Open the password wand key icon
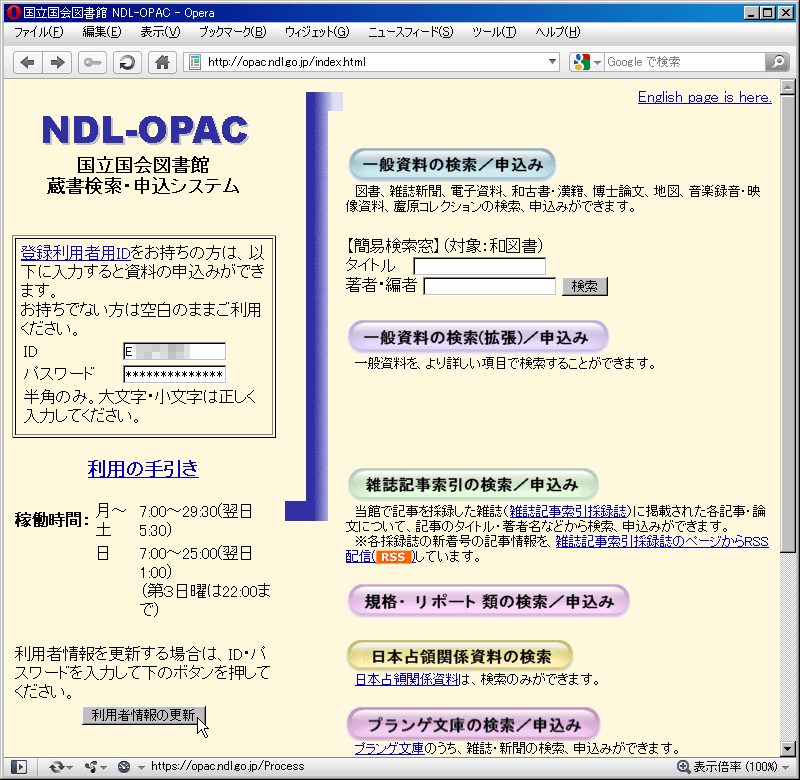The height and width of the screenshot is (780, 800). coord(92,62)
